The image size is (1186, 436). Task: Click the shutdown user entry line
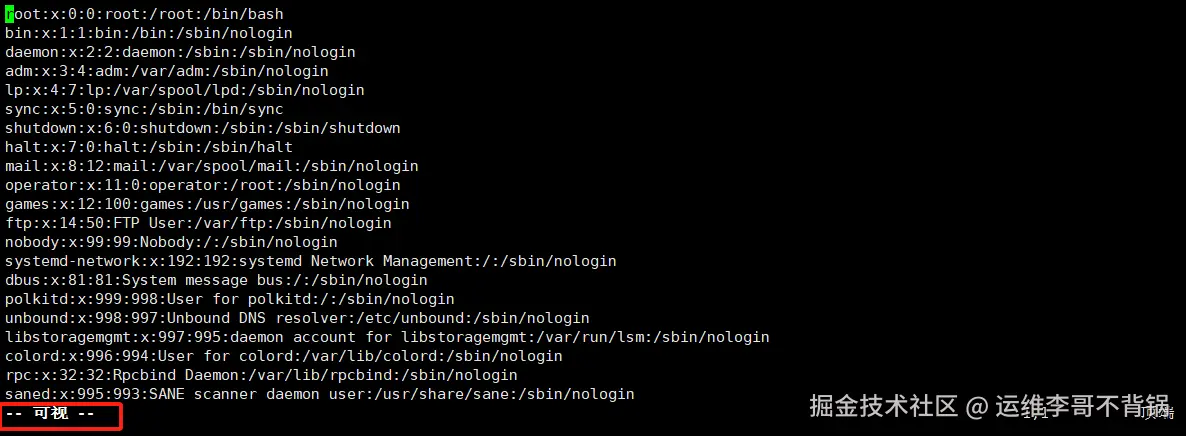[x=202, y=128]
